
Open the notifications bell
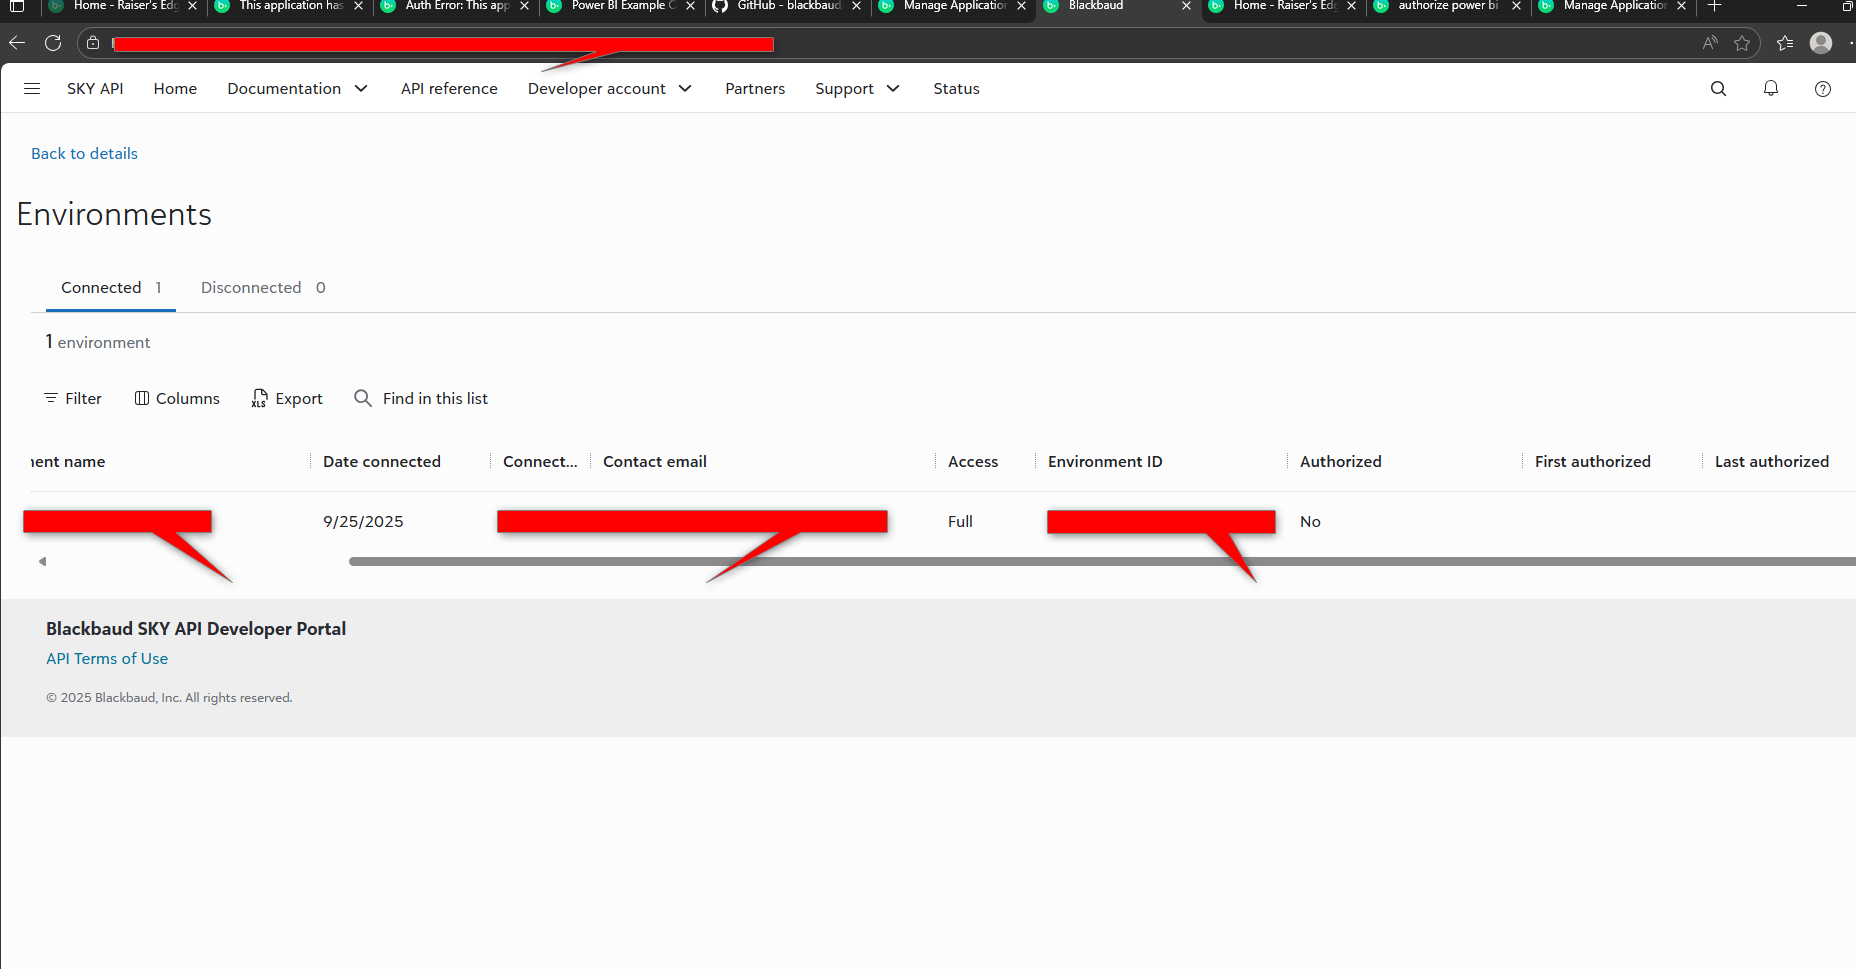point(1771,89)
